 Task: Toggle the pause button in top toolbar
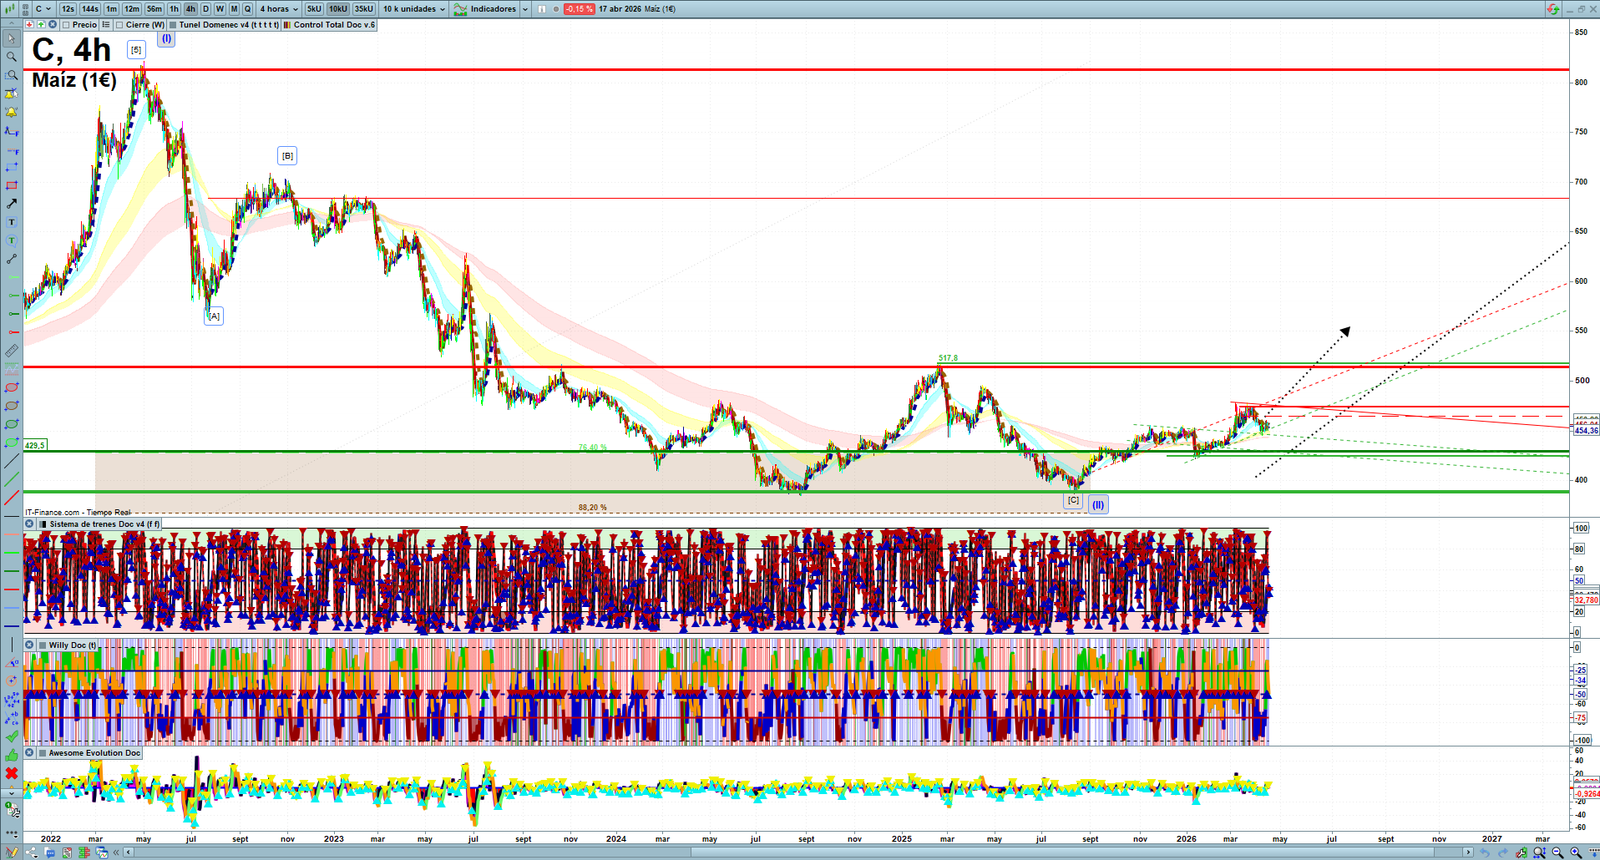tap(542, 9)
